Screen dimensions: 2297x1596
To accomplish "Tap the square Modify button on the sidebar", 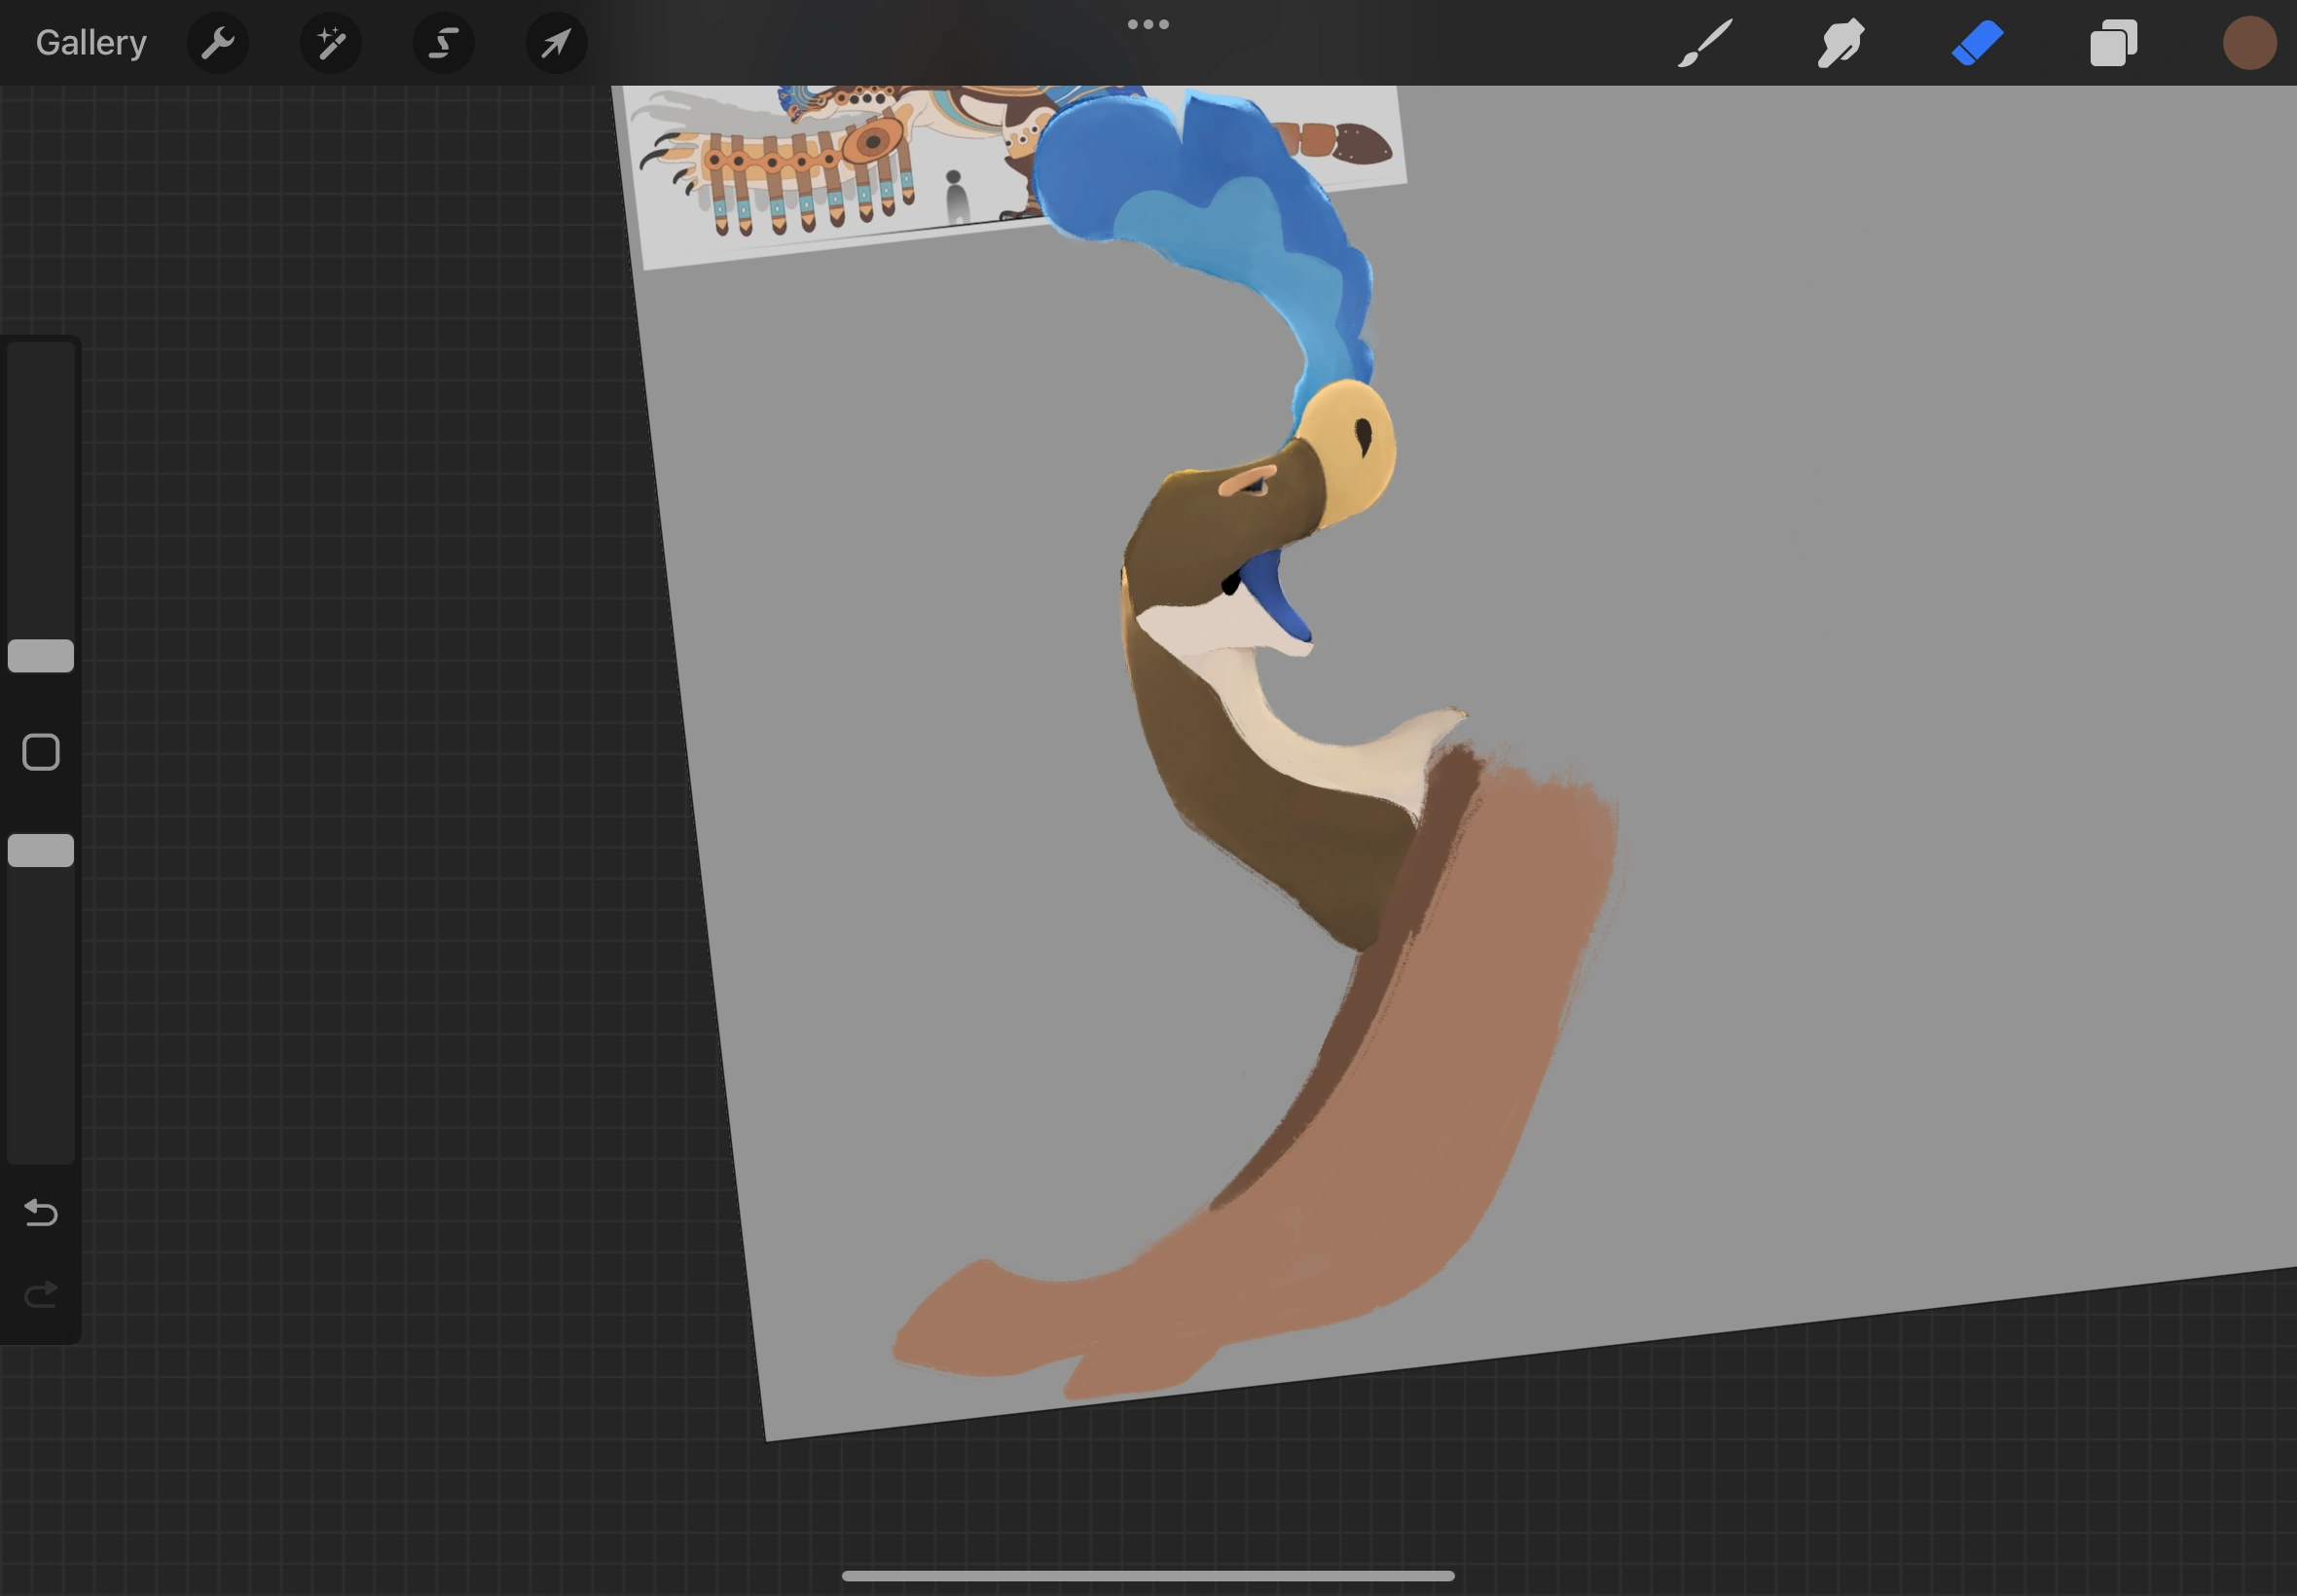I will (40, 750).
